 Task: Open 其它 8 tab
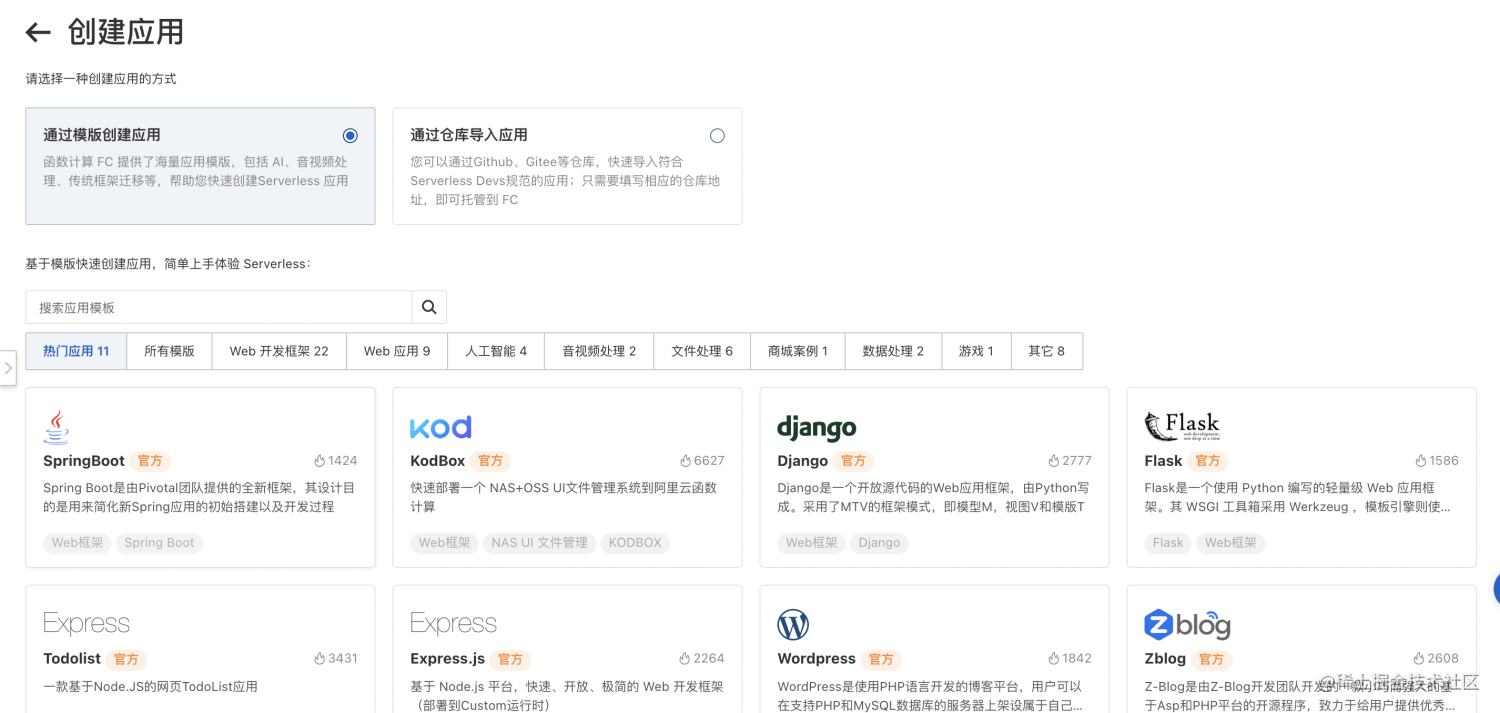pyautogui.click(x=1047, y=351)
